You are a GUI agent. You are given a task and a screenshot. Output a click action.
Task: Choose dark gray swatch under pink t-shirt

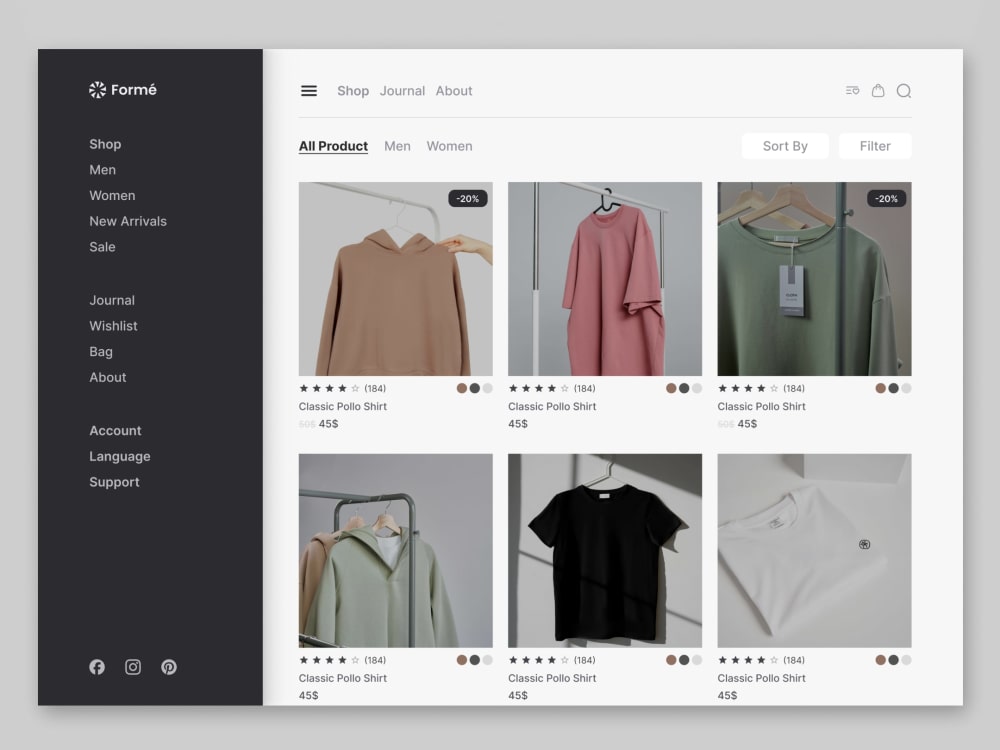click(x=684, y=388)
